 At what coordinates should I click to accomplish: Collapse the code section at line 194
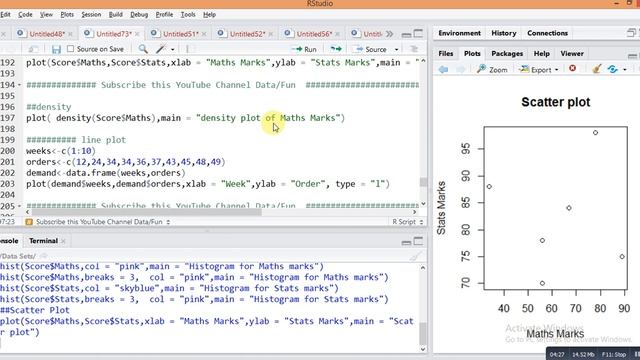coord(19,85)
